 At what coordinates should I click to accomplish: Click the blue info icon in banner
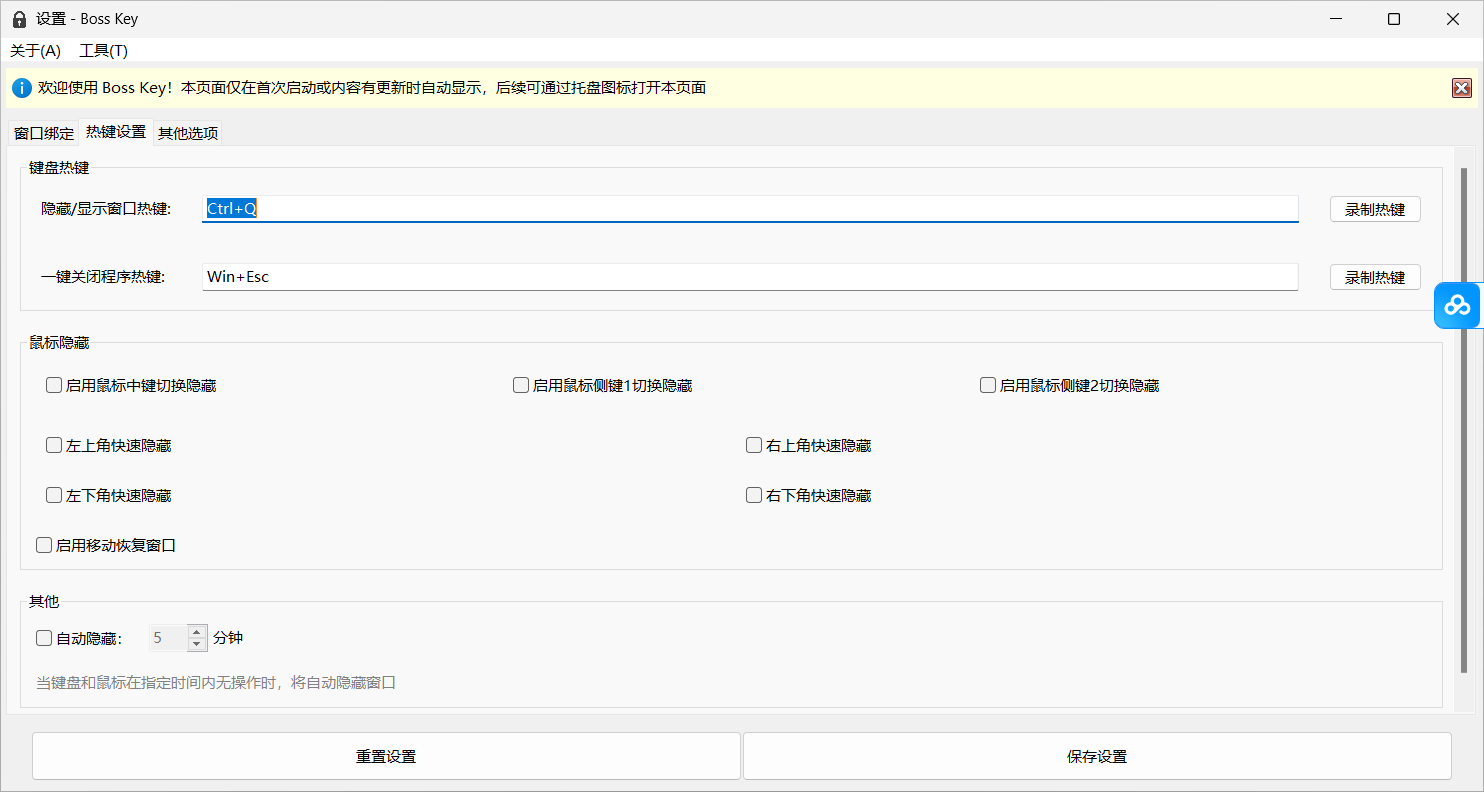(21, 88)
